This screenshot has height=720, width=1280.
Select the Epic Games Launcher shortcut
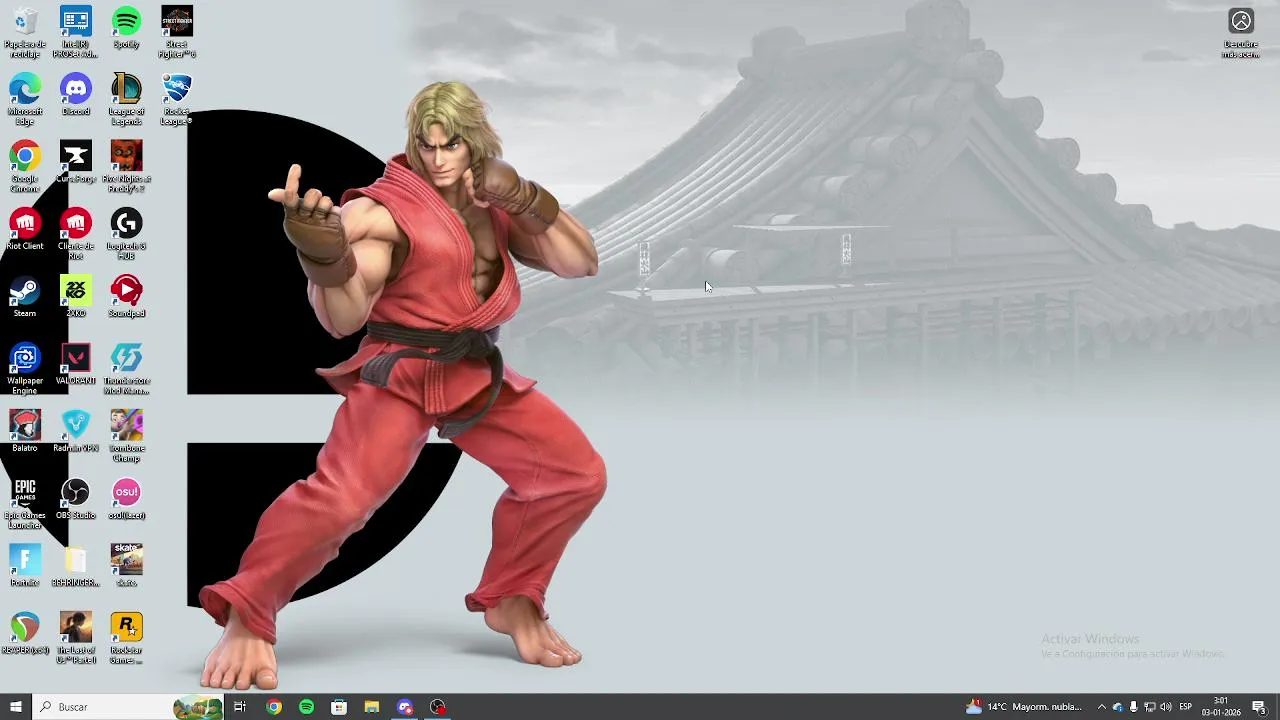25,502
